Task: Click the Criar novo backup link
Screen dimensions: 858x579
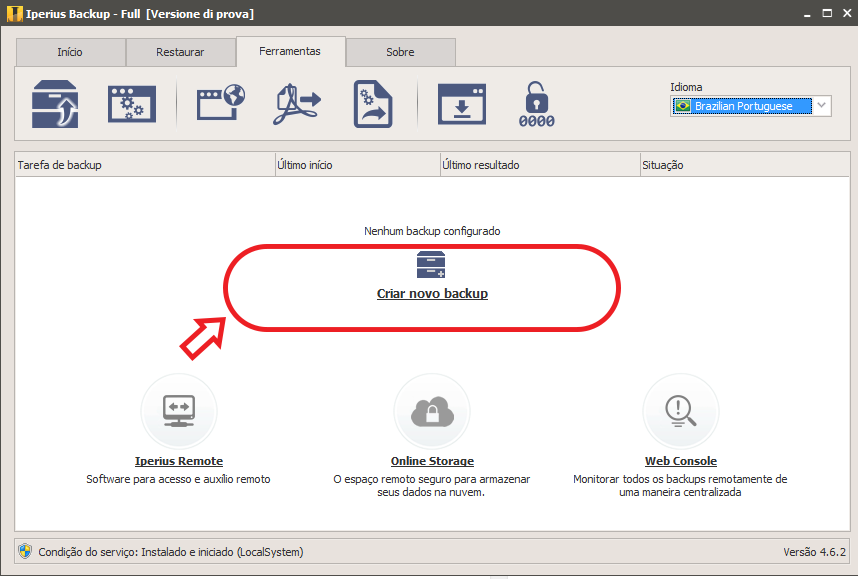Action: tap(432, 293)
